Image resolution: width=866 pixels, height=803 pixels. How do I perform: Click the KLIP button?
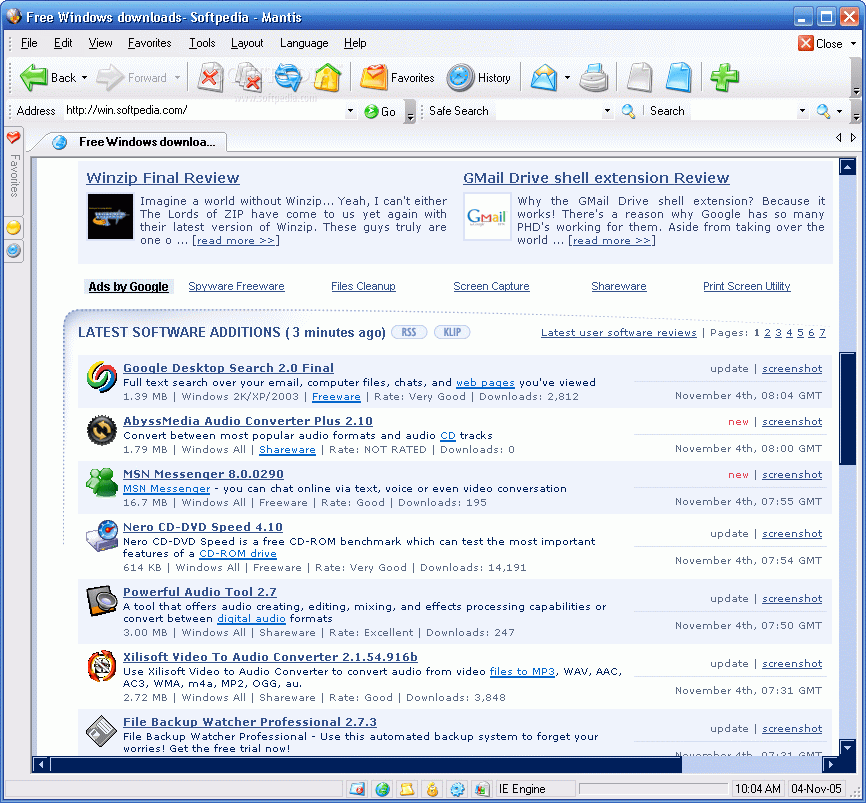(452, 332)
